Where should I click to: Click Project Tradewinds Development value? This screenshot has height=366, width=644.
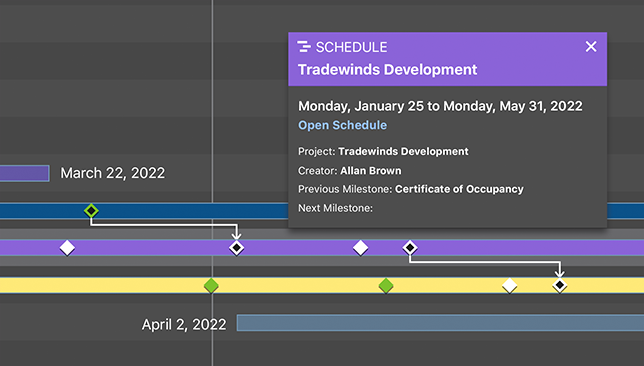403,152
